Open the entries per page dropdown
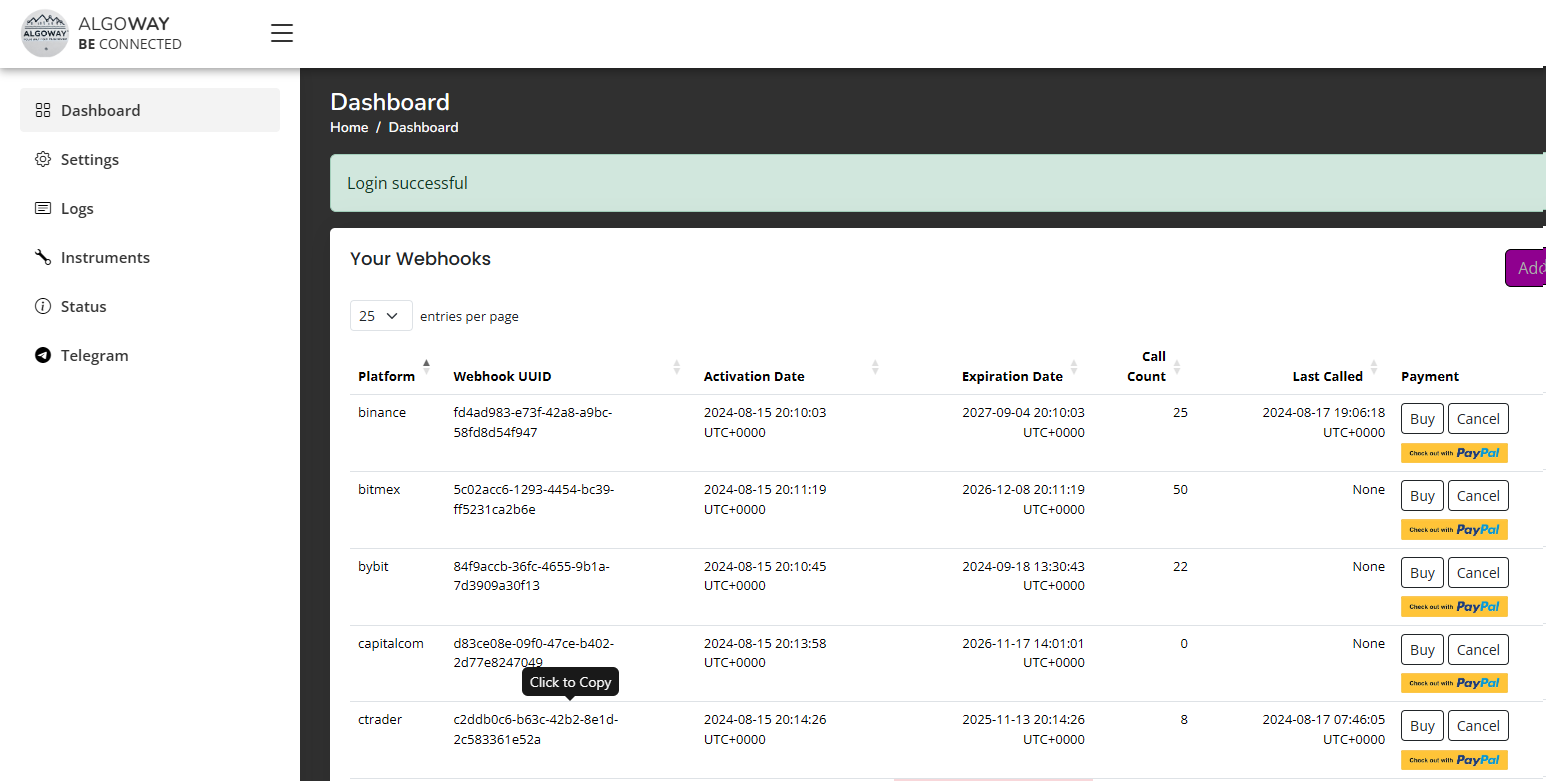The height and width of the screenshot is (781, 1546). pyautogui.click(x=381, y=315)
